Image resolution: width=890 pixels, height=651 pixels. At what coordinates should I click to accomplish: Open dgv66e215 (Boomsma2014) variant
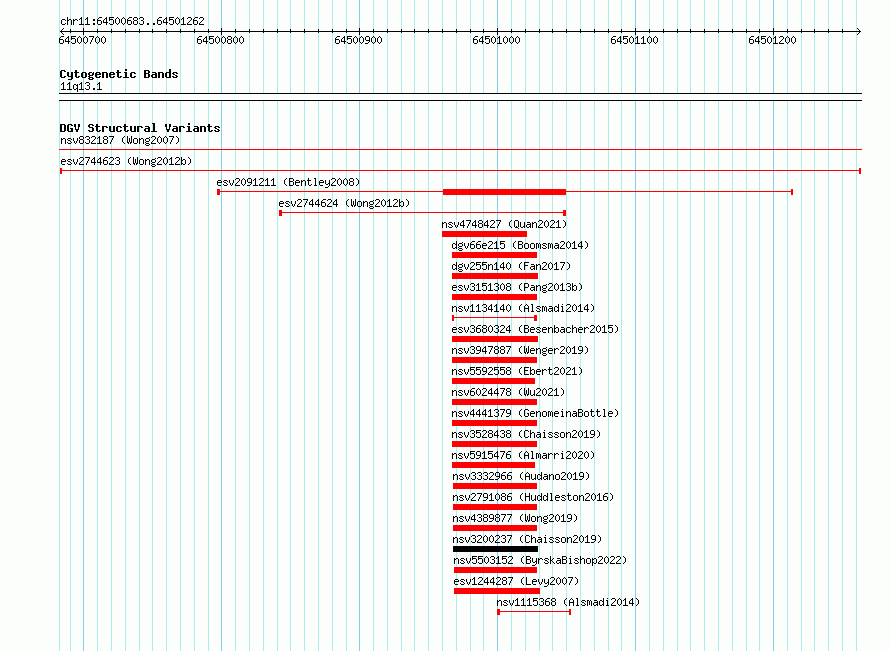point(520,245)
